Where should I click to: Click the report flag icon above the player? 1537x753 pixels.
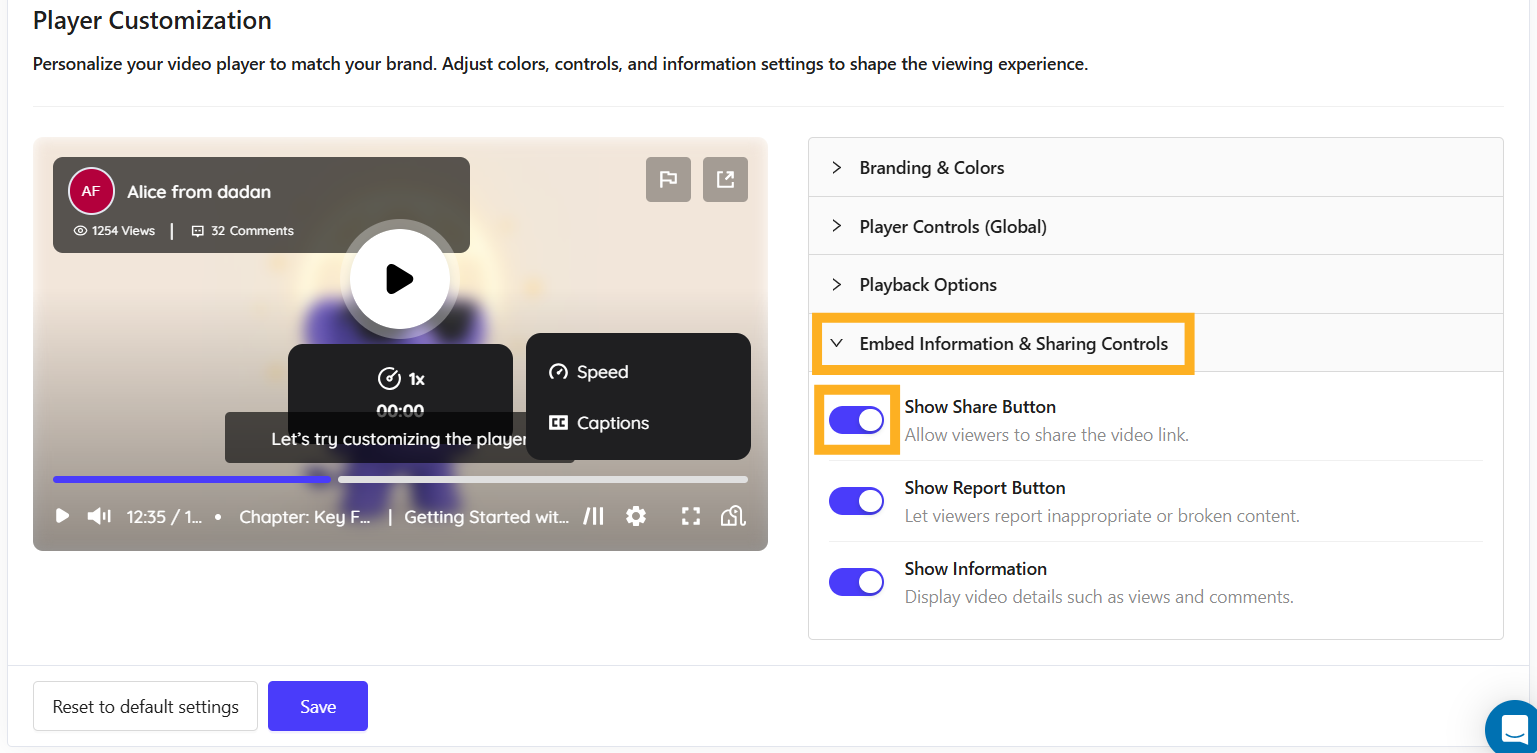(x=668, y=179)
